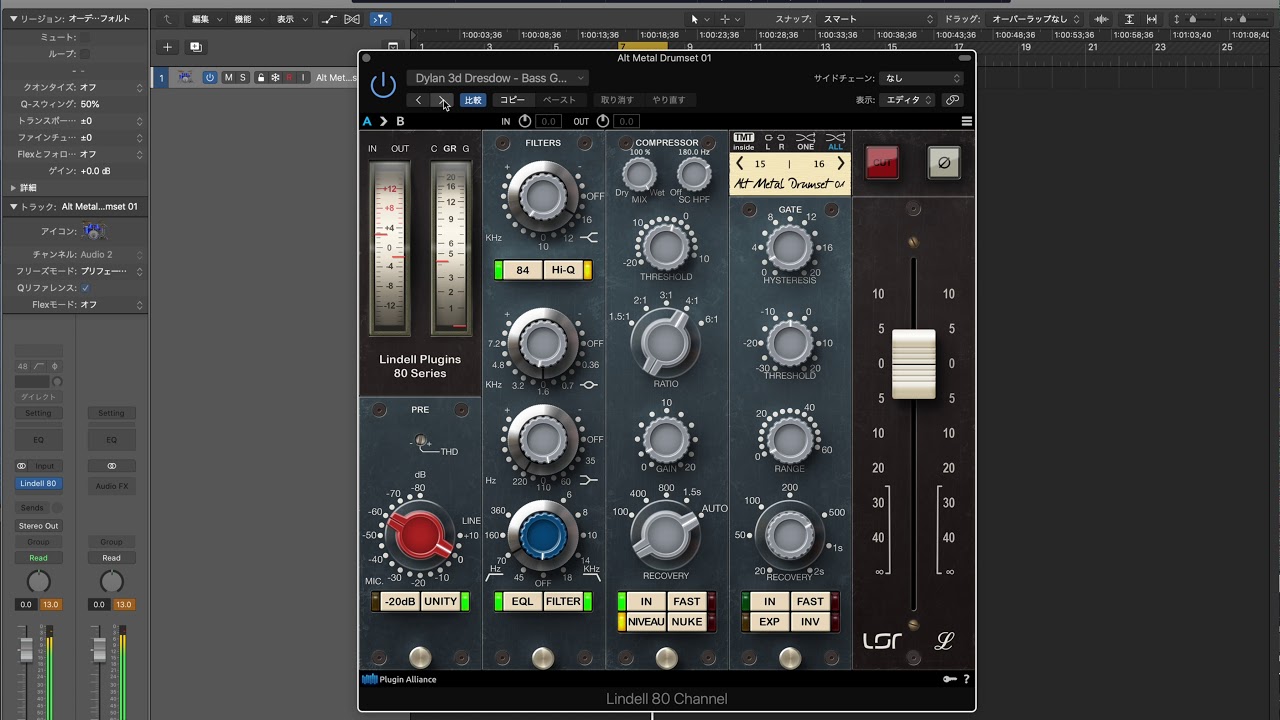Click the Paste button in plugin header
Viewport: 1280px width, 720px height.
tap(559, 100)
